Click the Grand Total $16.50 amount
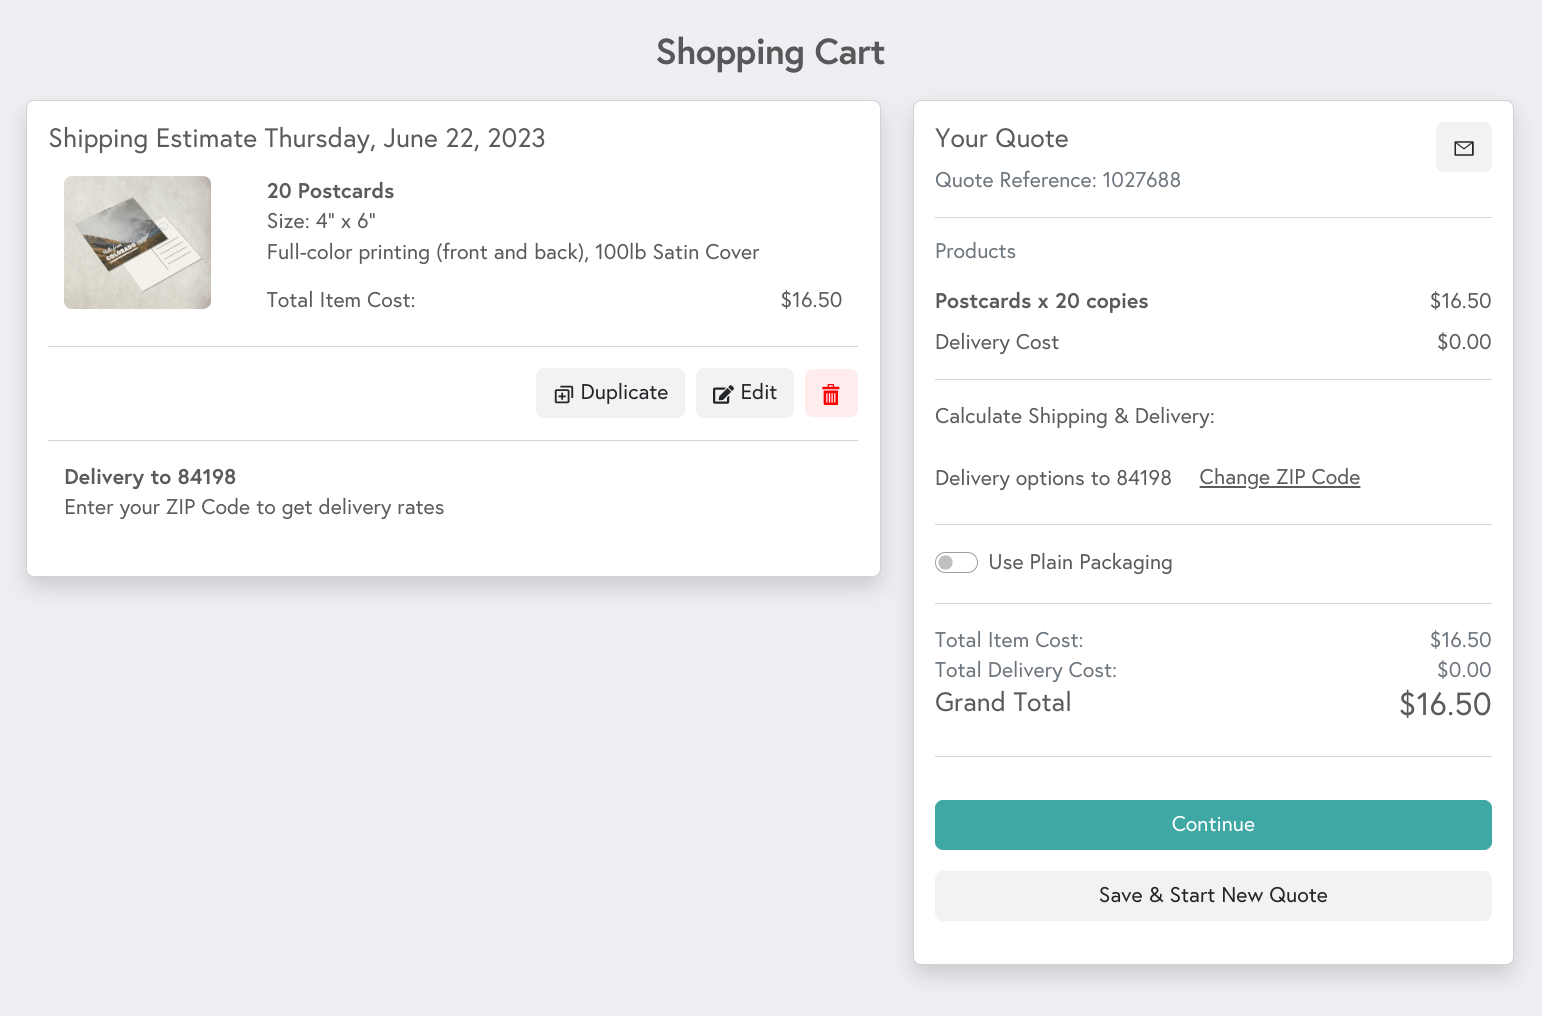 1445,704
